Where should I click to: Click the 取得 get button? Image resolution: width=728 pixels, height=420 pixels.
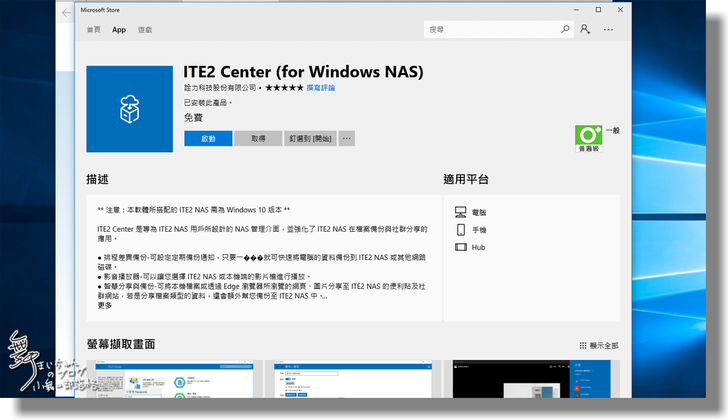pos(258,139)
